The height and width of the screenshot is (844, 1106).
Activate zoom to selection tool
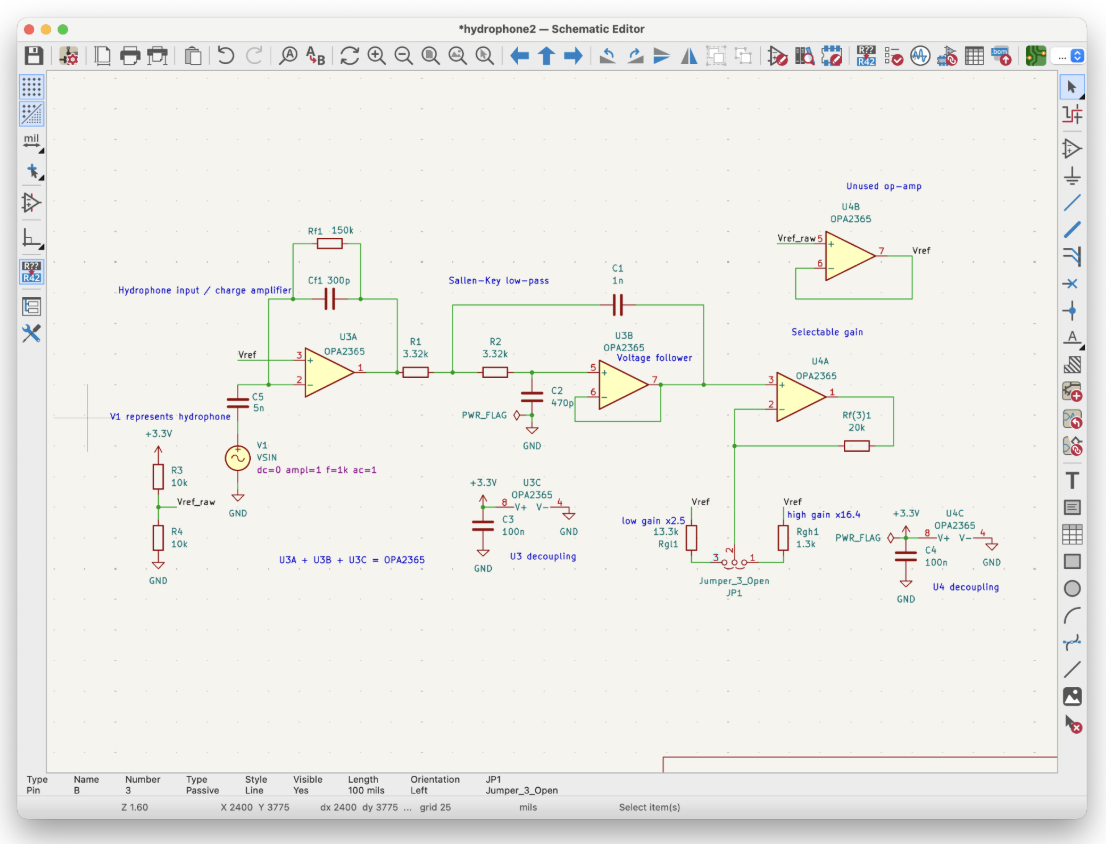485,56
